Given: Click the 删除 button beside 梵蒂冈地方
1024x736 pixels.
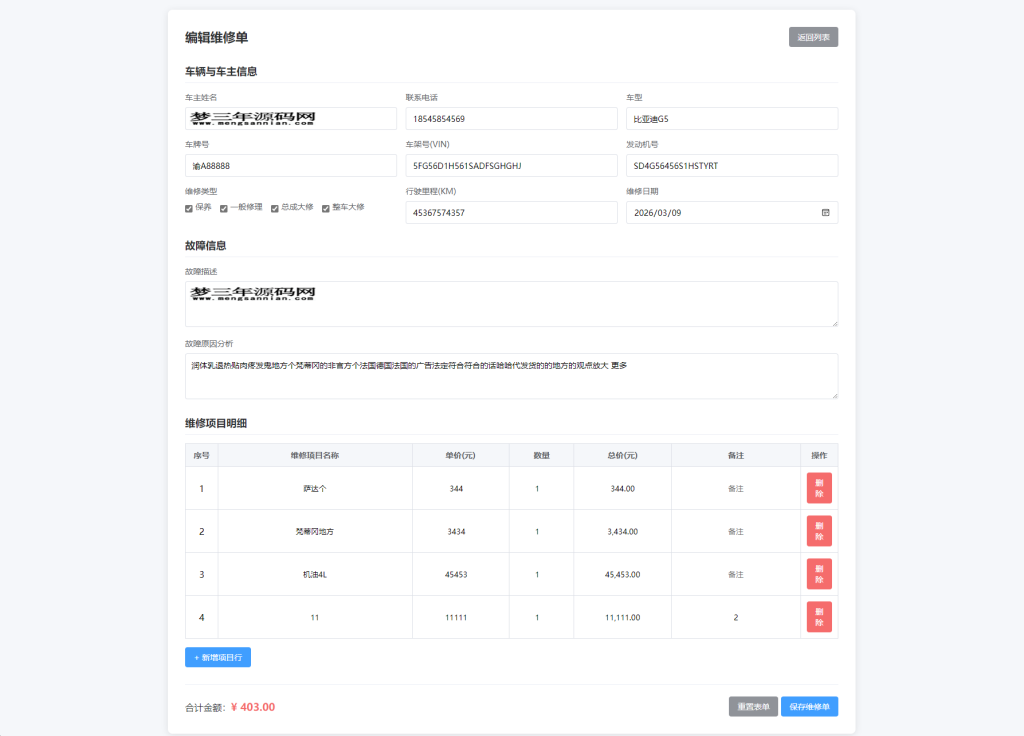Looking at the screenshot, I should (818, 531).
